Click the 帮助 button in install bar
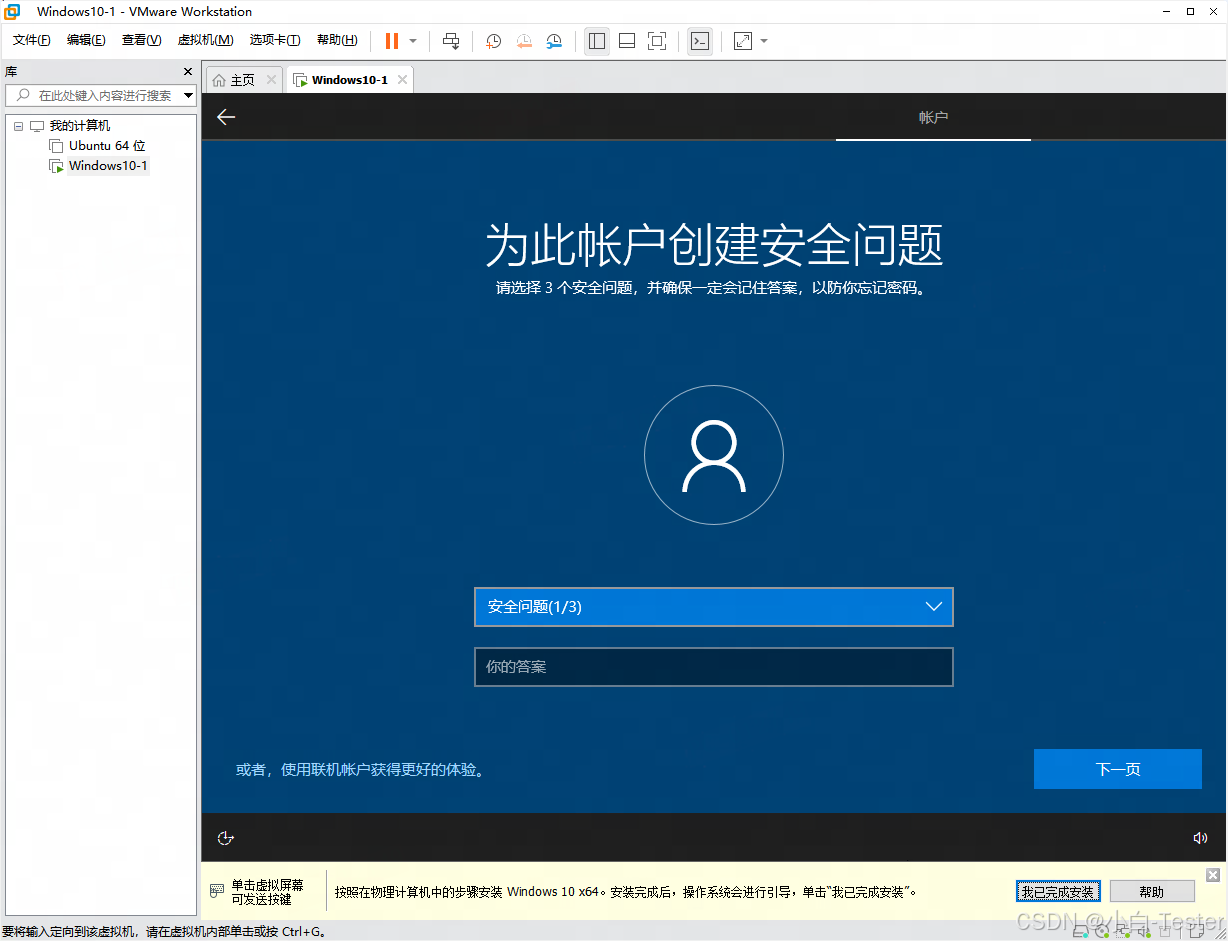Viewport: 1228px width, 941px height. pos(1152,892)
